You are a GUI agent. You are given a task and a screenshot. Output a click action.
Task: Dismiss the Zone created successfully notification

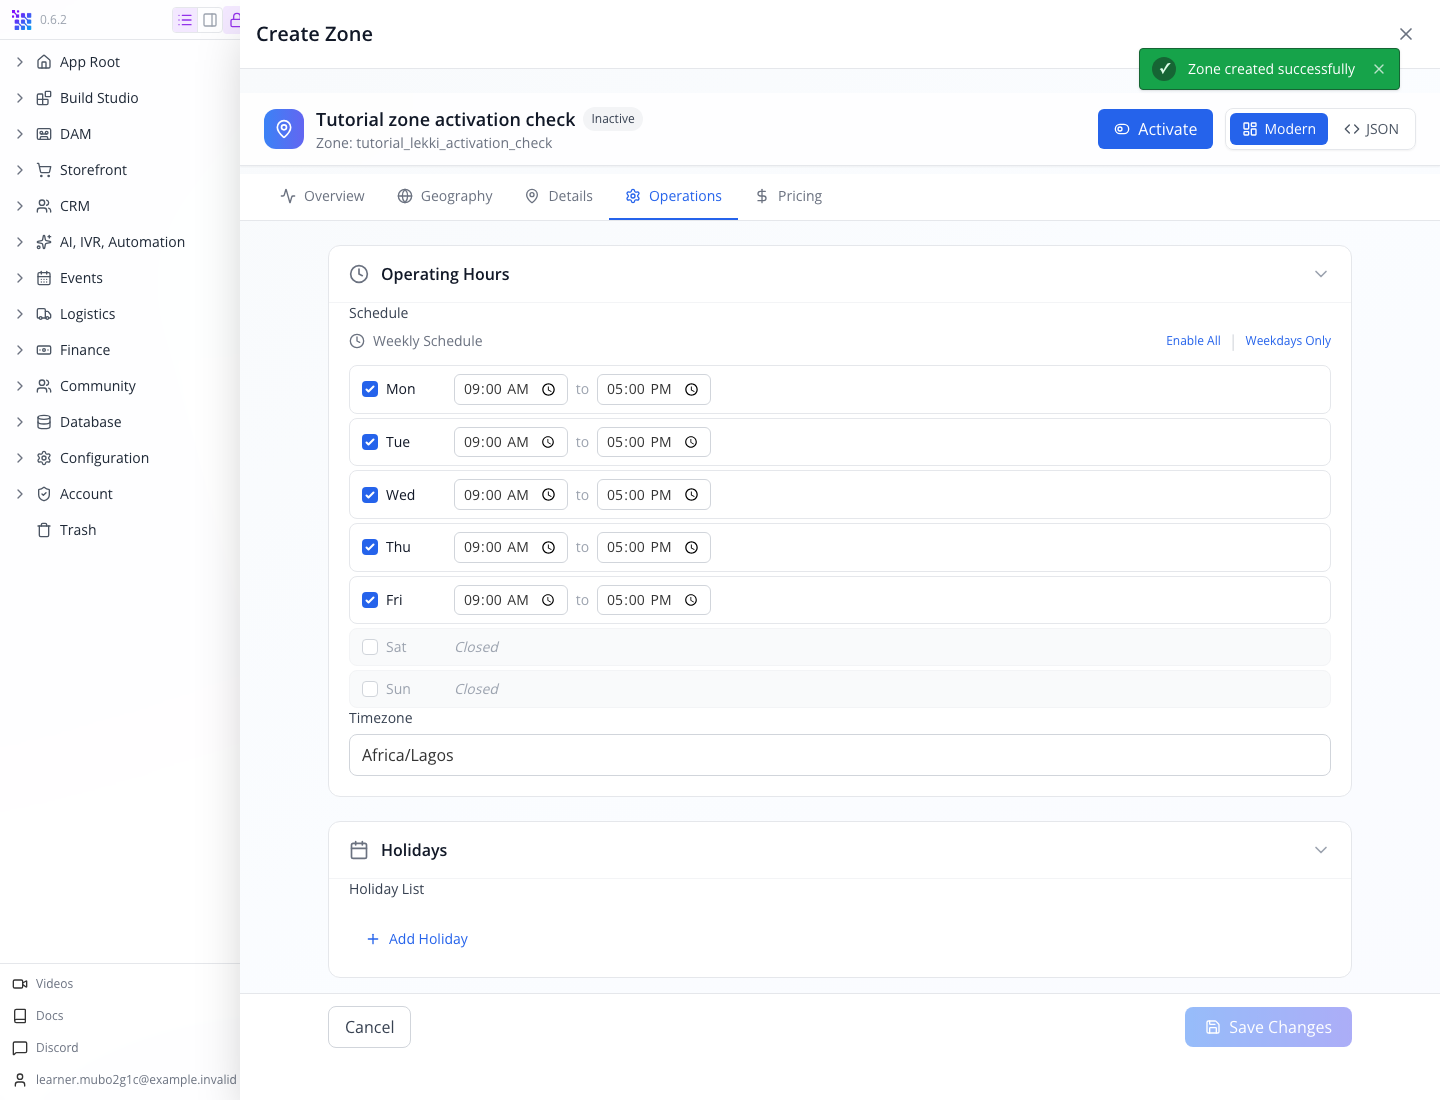coord(1379,69)
